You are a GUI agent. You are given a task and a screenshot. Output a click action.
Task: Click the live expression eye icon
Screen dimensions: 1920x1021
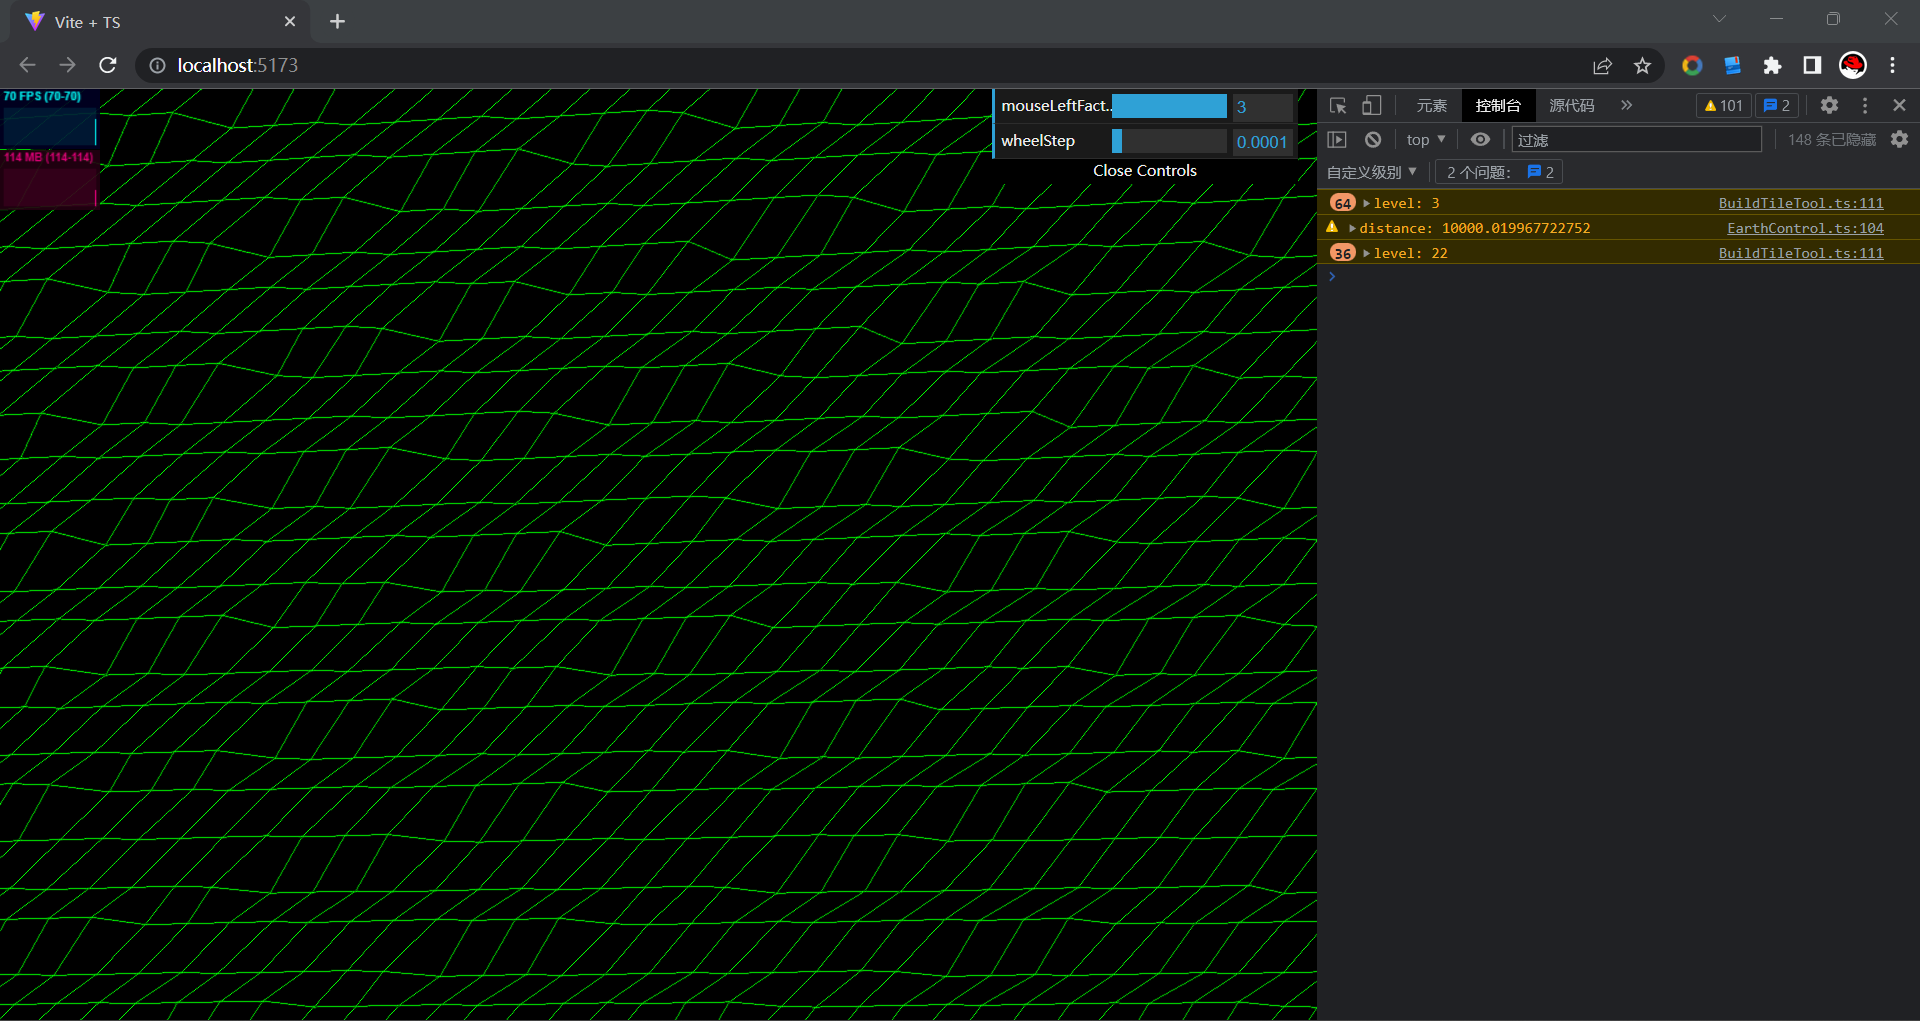pos(1480,140)
